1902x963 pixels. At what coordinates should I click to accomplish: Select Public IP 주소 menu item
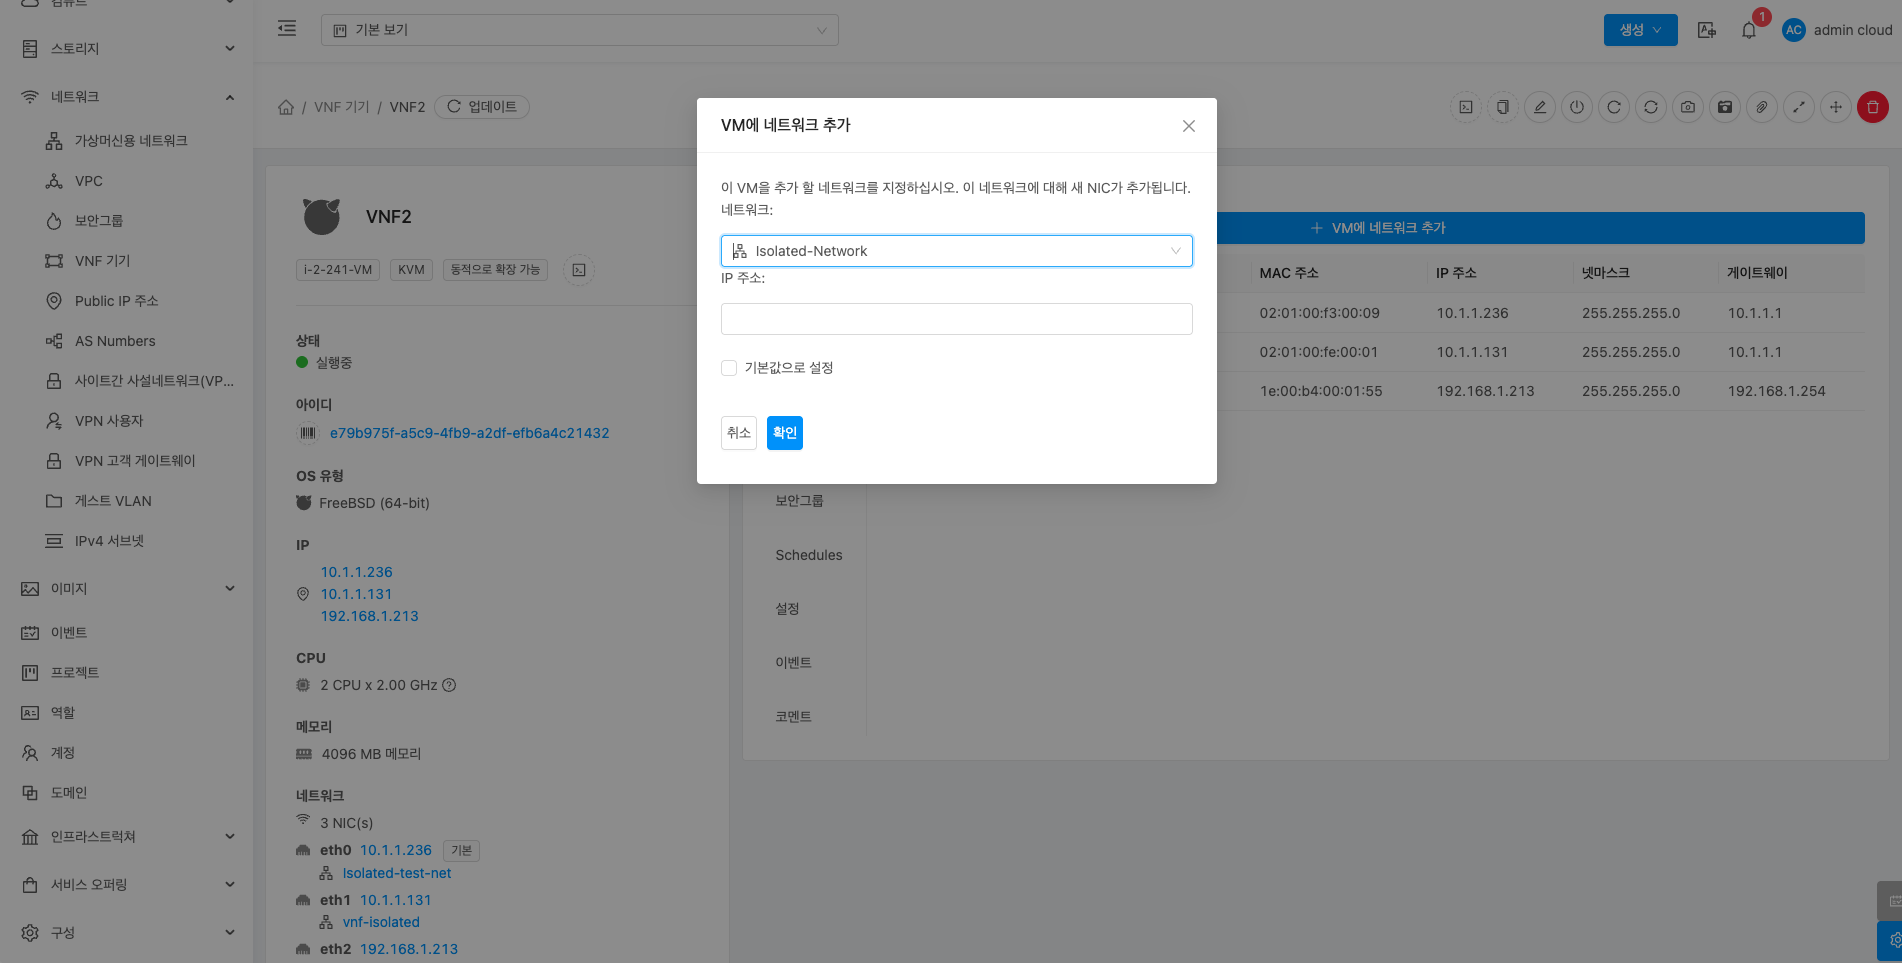point(116,301)
